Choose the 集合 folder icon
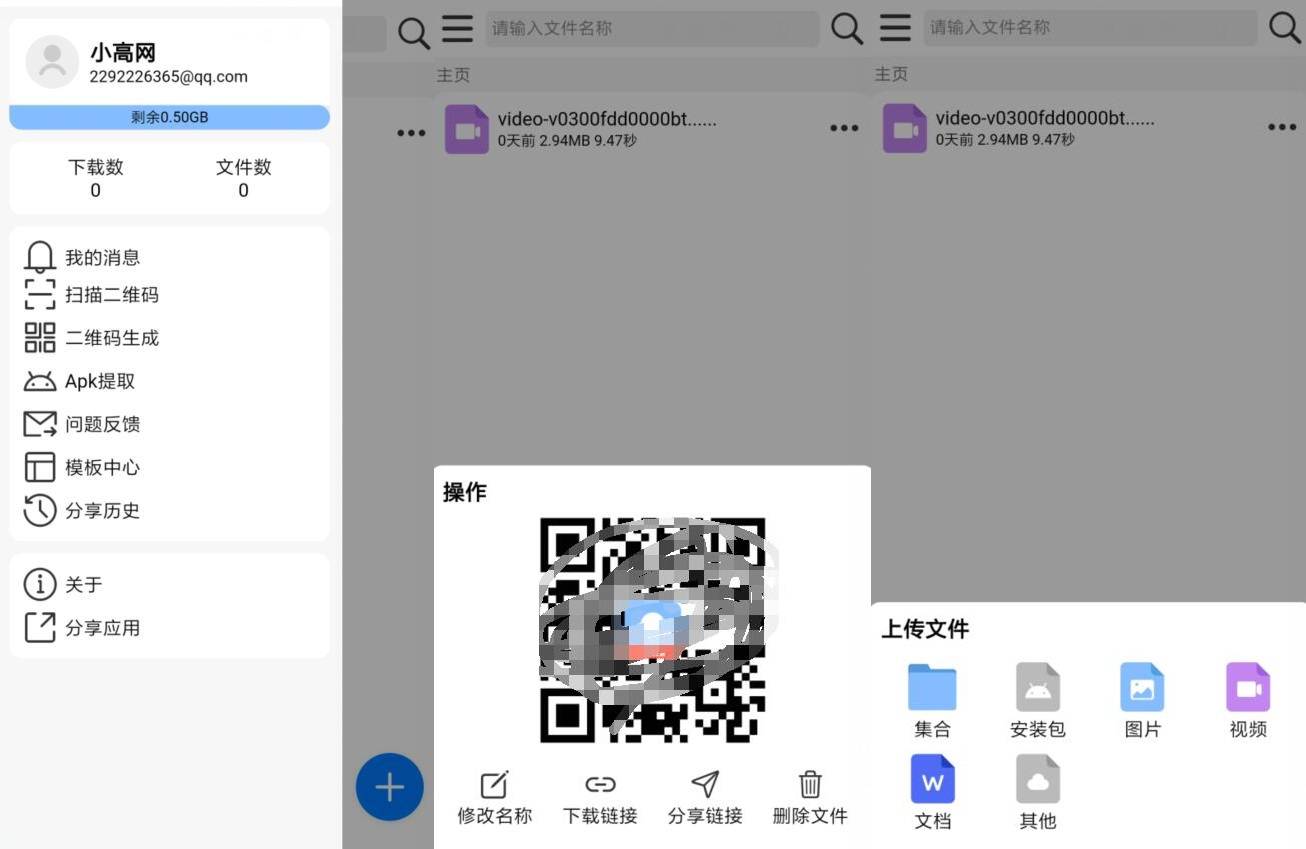The width and height of the screenshot is (1306, 849). 932,687
